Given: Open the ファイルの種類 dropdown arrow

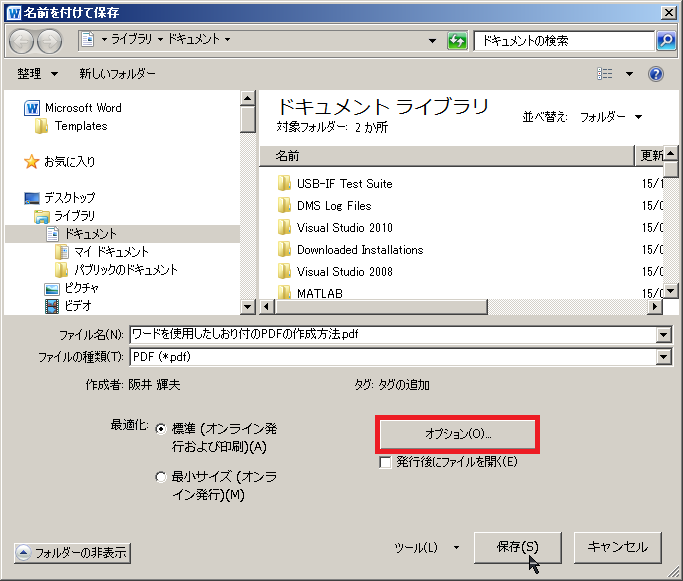Looking at the screenshot, I should tap(663, 357).
